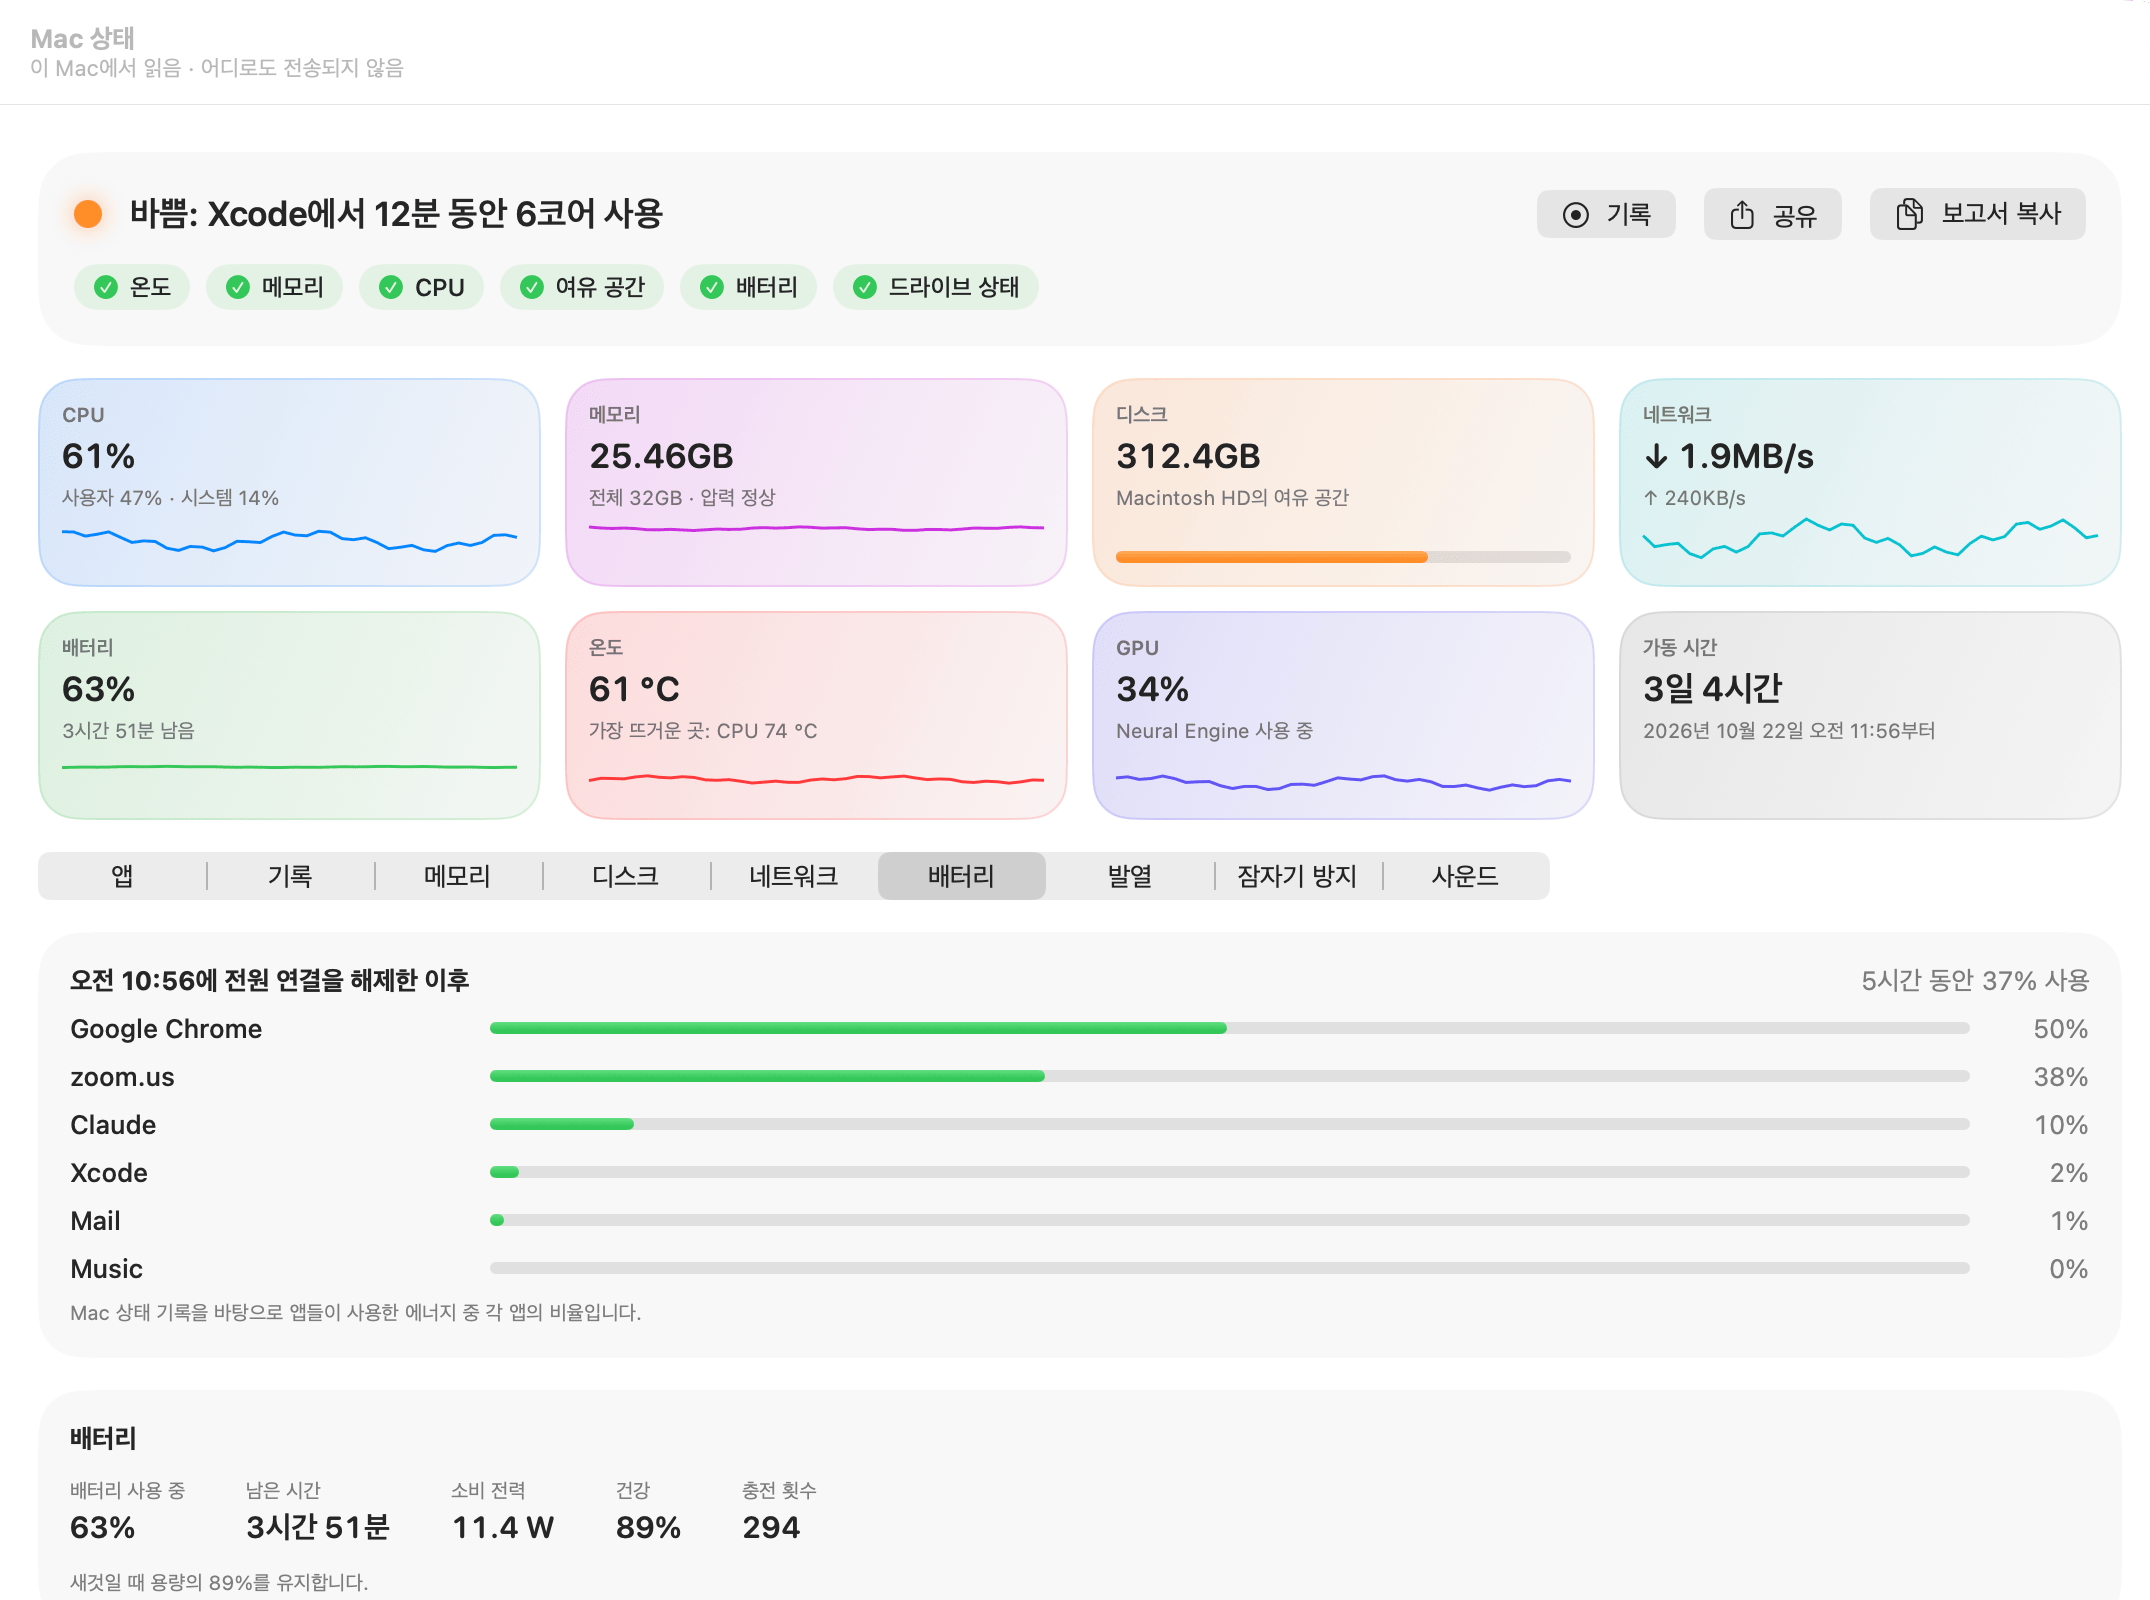
Task: Click green checkmark on 여유 공간 chip
Action: (532, 288)
